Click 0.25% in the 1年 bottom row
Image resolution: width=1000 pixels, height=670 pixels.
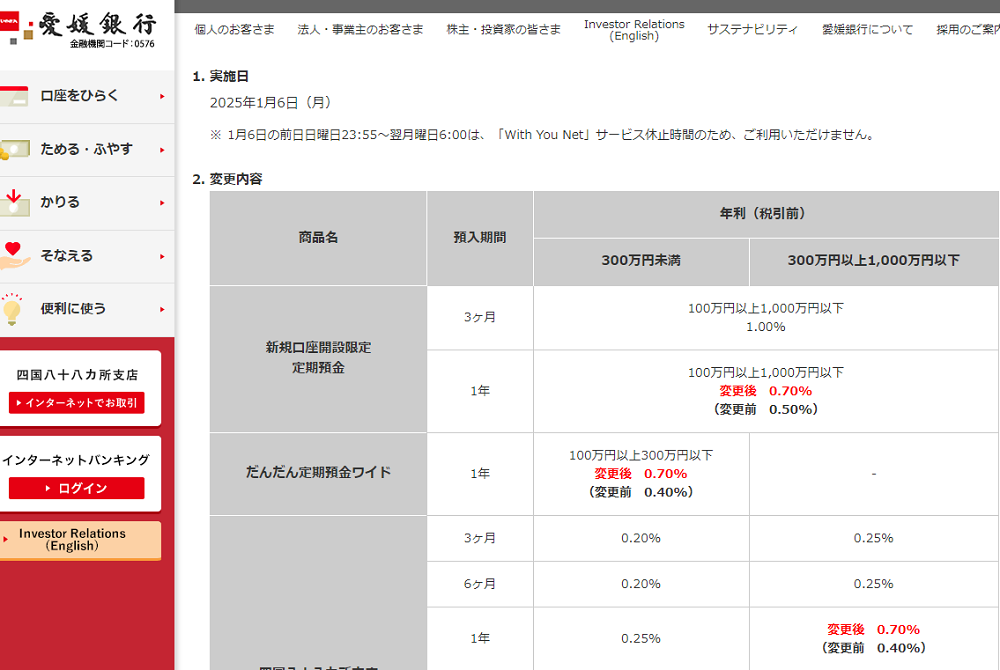[x=641, y=639]
